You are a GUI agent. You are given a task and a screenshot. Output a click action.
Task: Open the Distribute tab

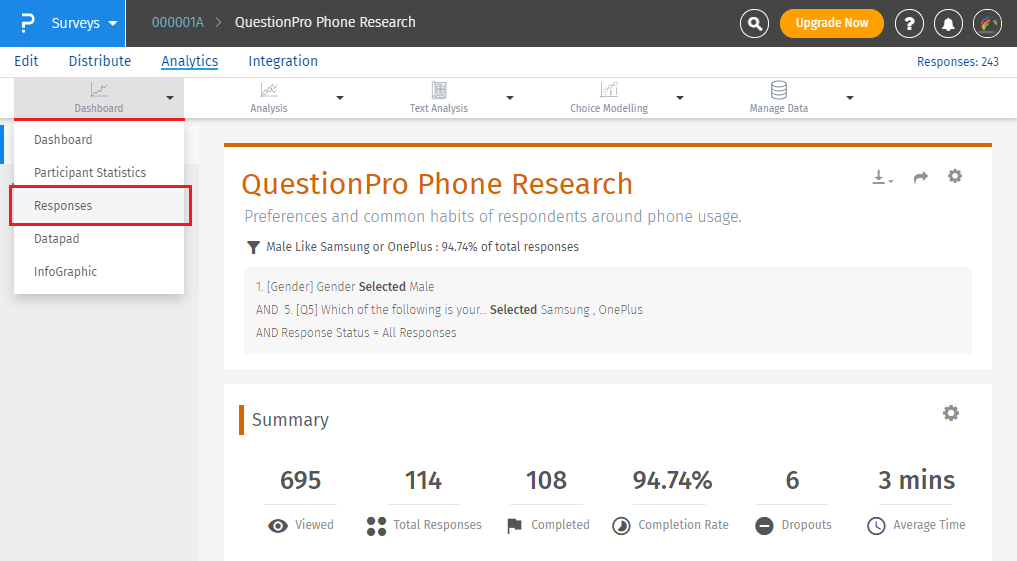(100, 61)
